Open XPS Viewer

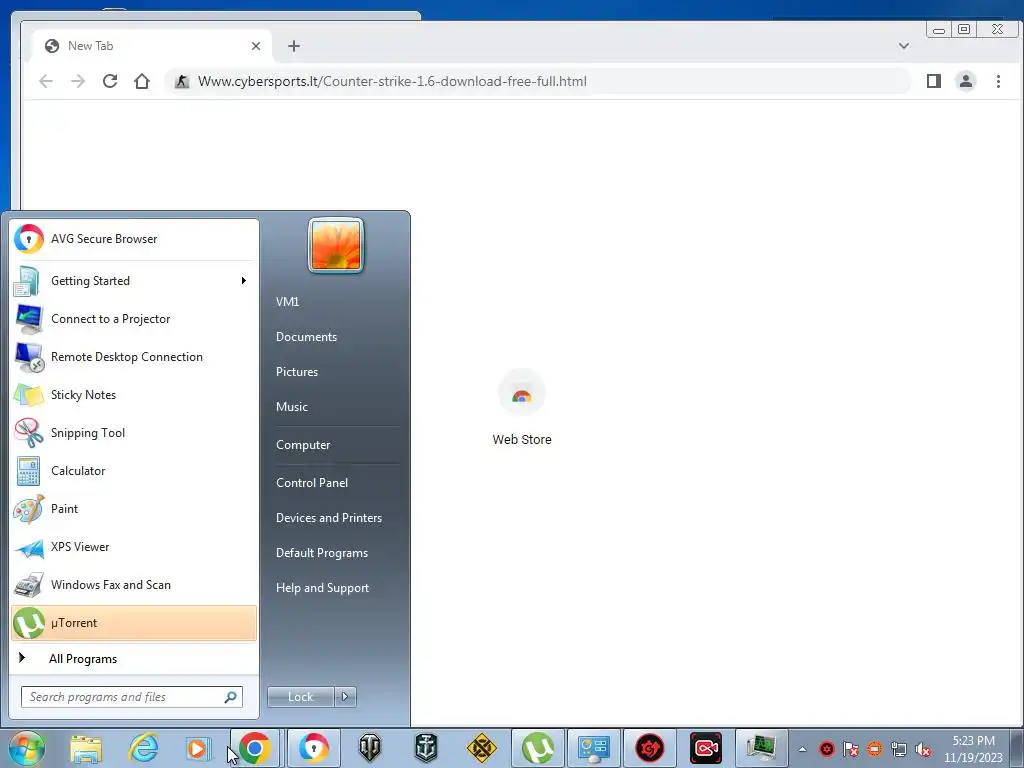coord(134,547)
